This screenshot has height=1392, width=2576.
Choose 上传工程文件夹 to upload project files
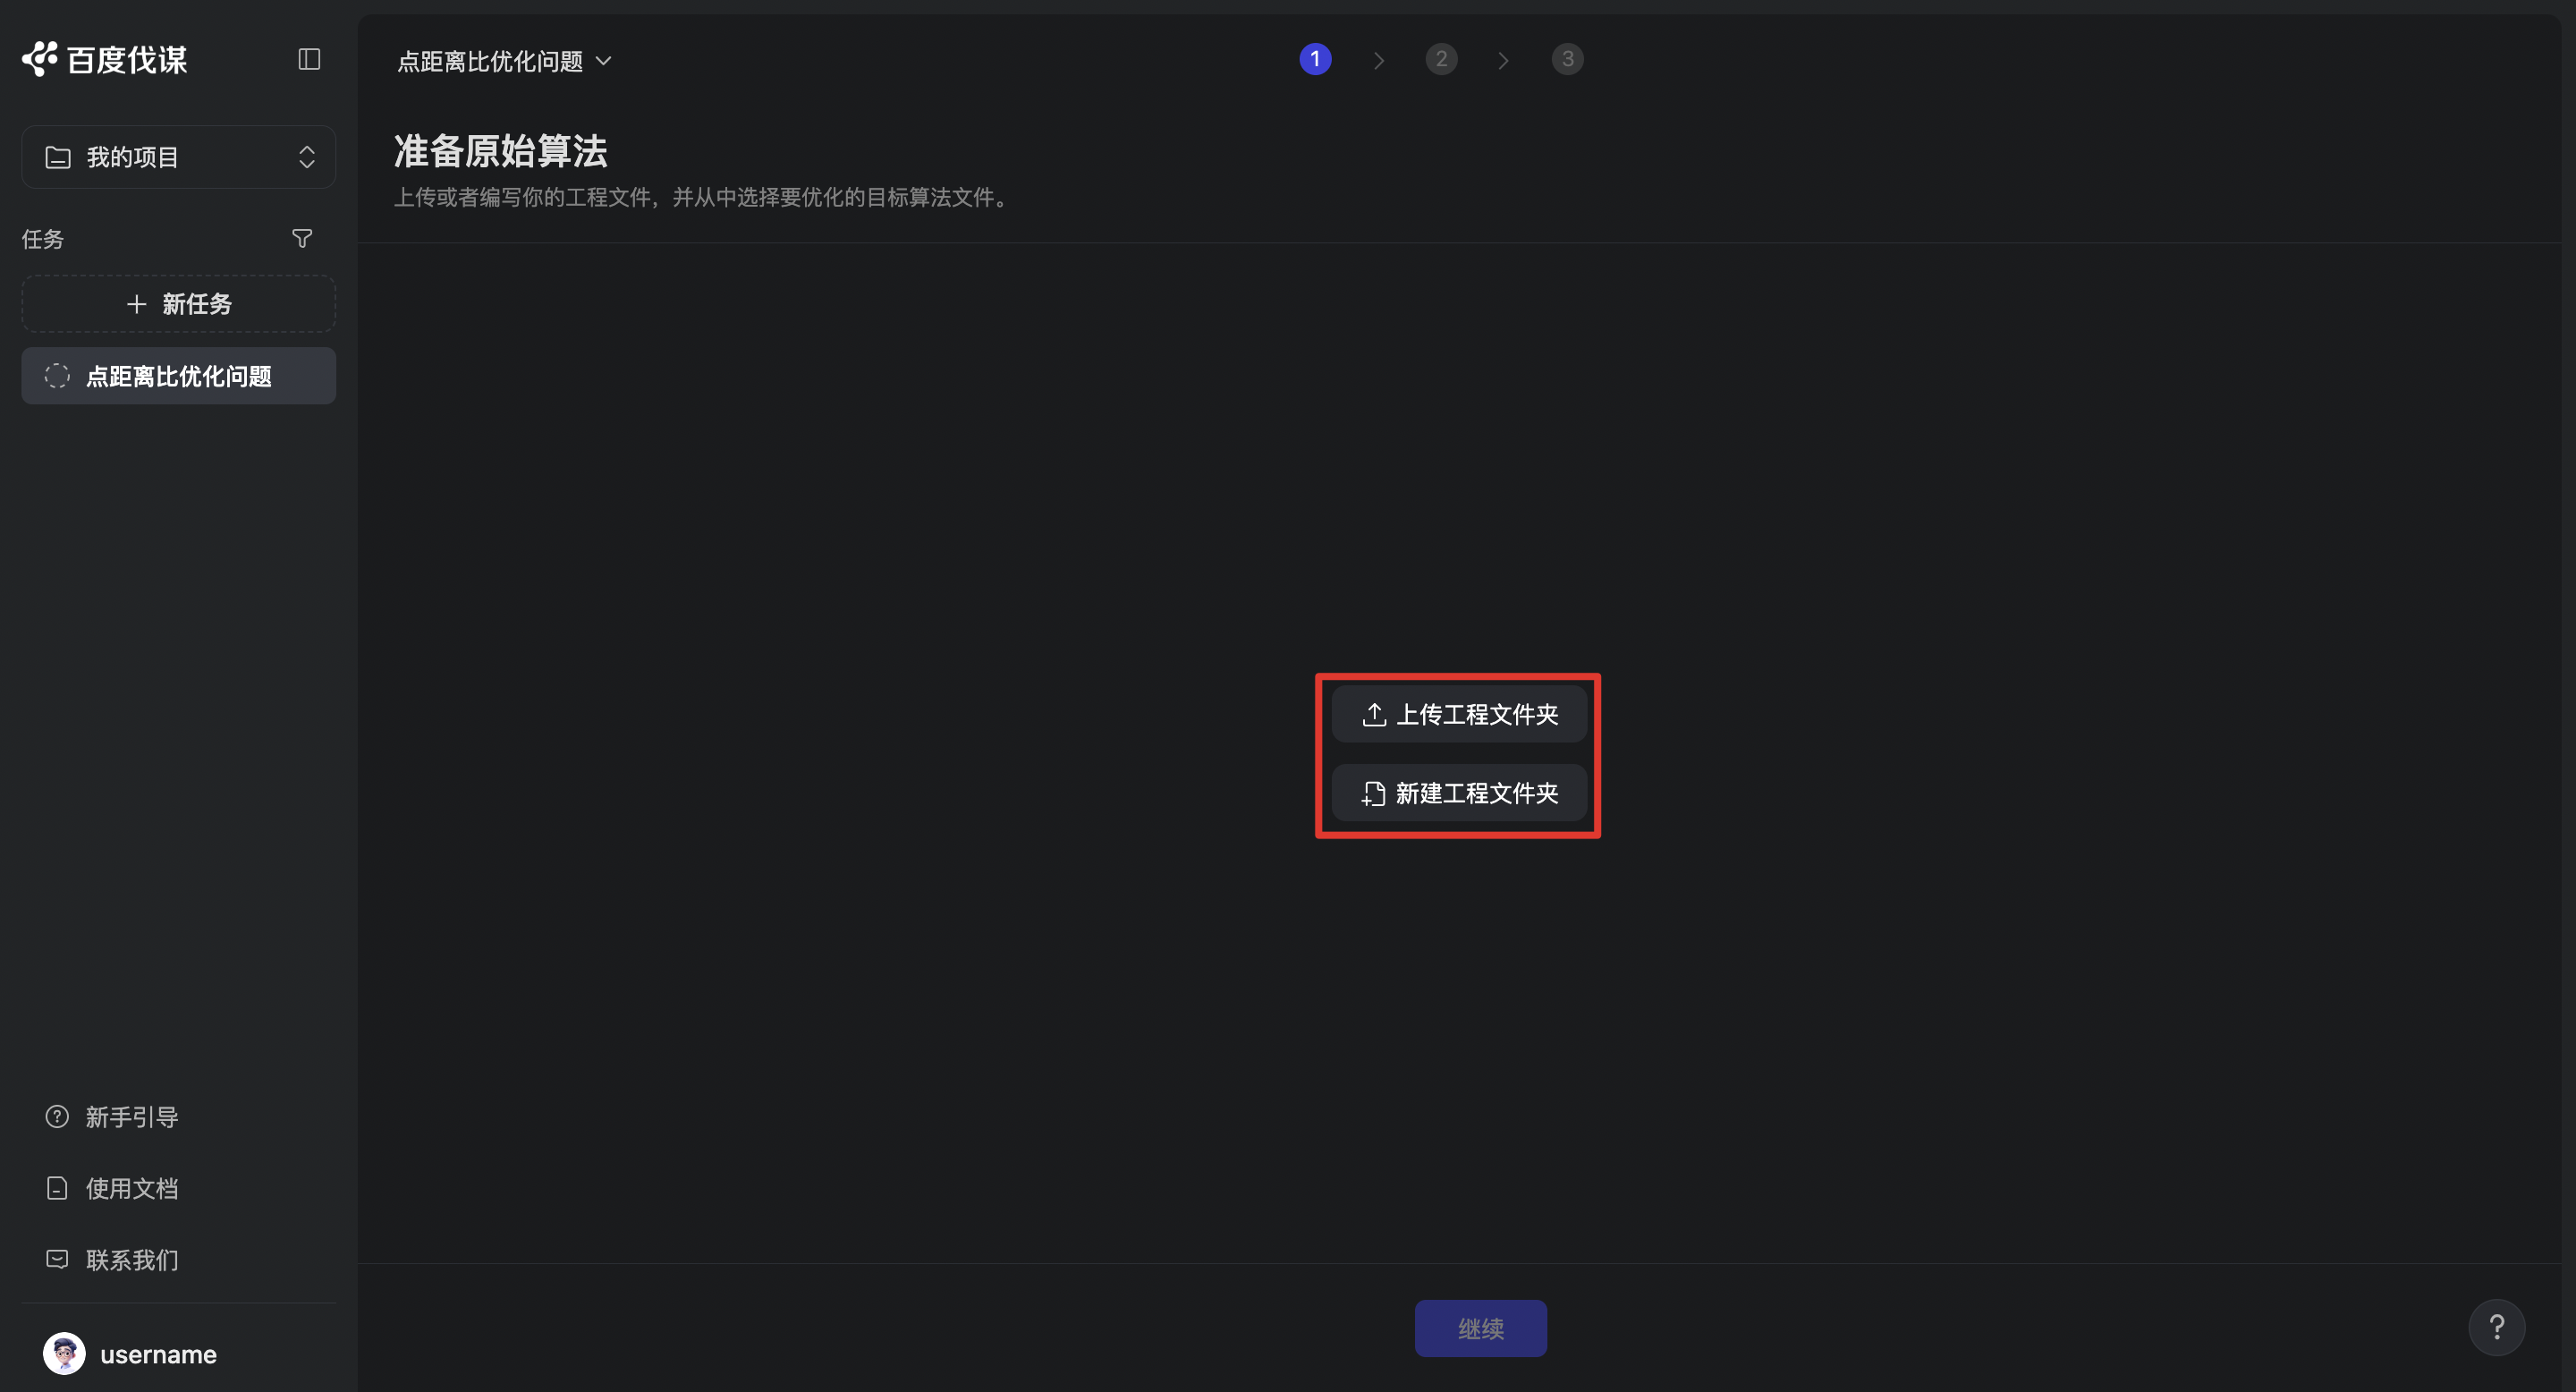tap(1458, 714)
